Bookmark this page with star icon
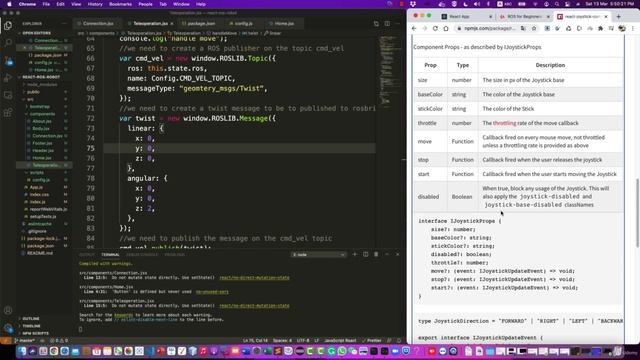This screenshot has height=360, width=640. [533, 29]
